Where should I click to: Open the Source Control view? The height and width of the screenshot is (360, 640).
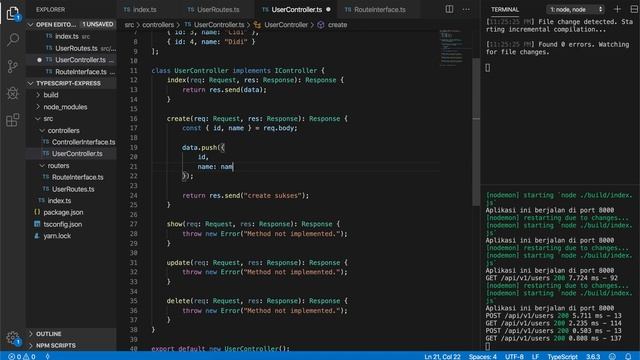(x=13, y=66)
